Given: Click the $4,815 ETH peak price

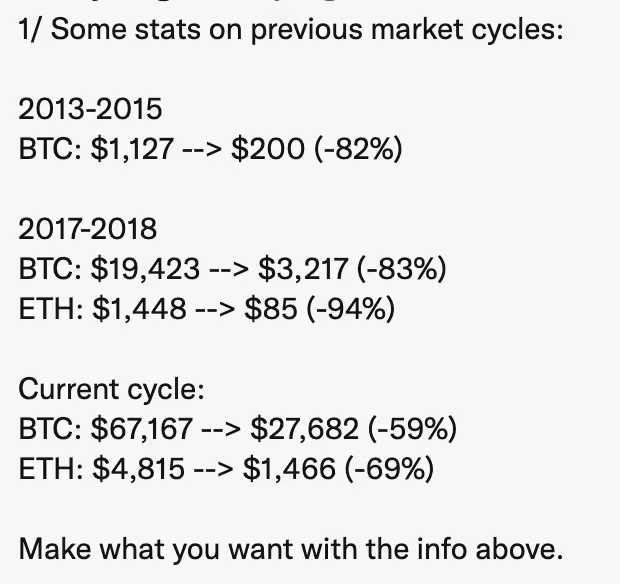Looking at the screenshot, I should point(138,468).
